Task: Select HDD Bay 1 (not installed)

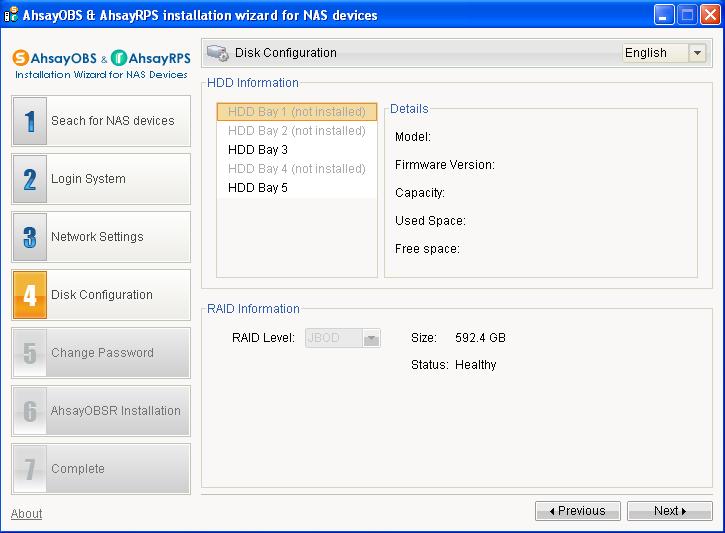Action: point(297,112)
